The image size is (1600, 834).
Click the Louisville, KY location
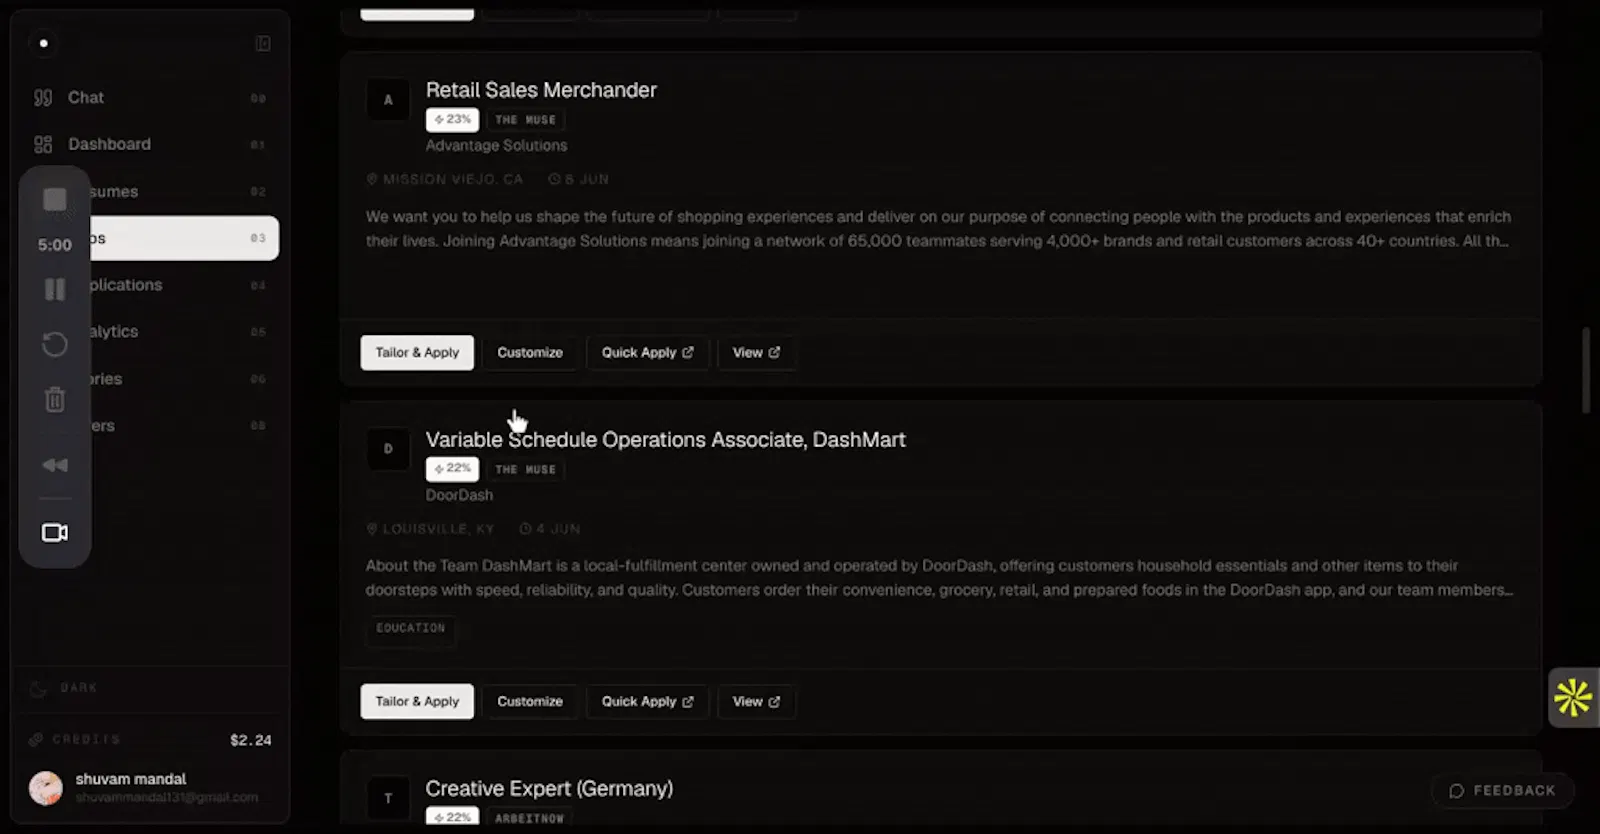coord(431,528)
